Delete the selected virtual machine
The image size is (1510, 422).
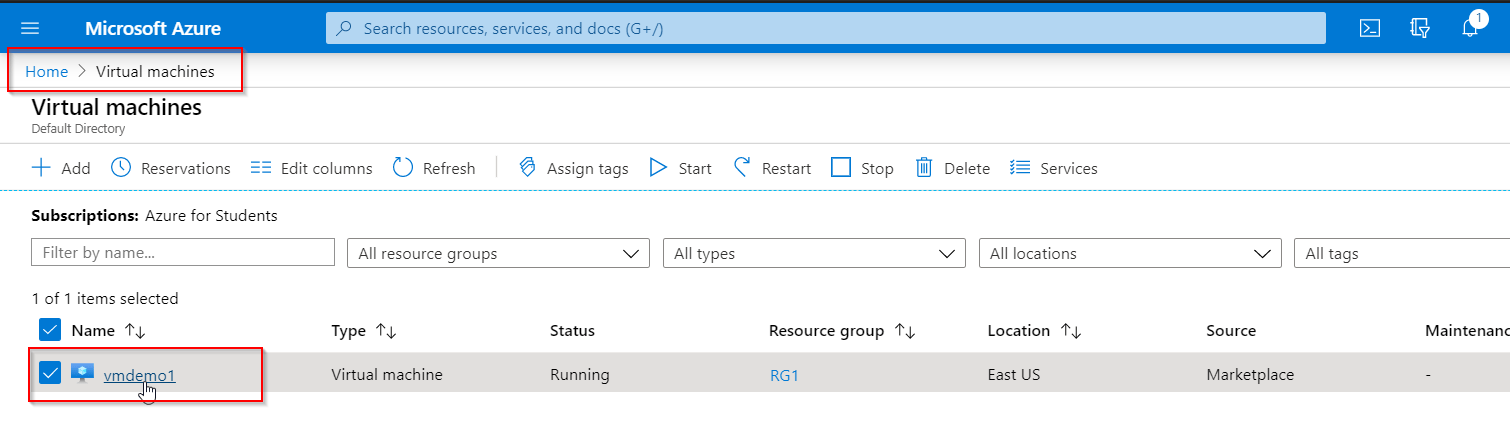[x=953, y=168]
